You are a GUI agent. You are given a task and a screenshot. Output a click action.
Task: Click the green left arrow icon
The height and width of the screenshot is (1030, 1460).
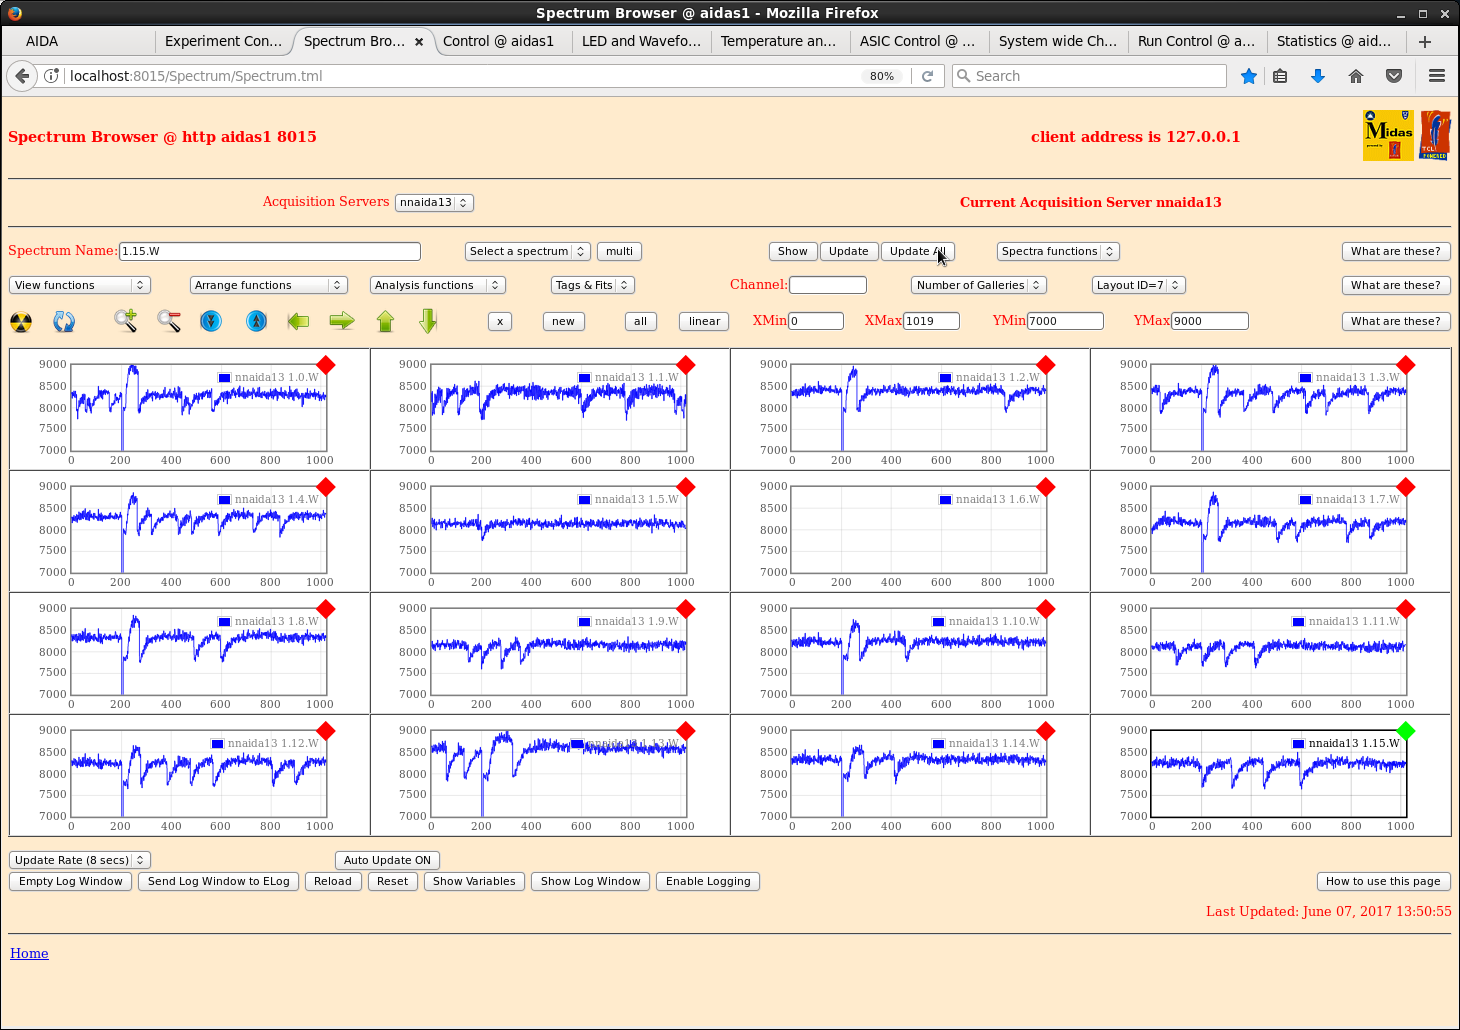click(x=298, y=321)
